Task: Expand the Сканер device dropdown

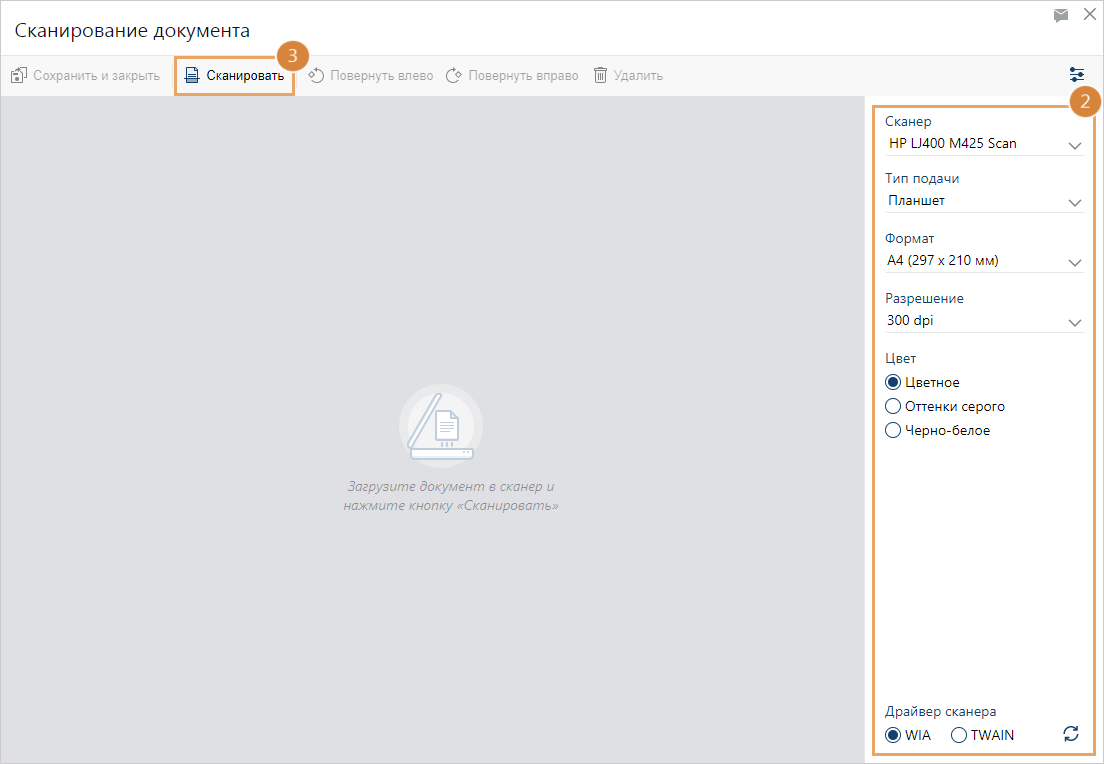Action: [x=1074, y=144]
